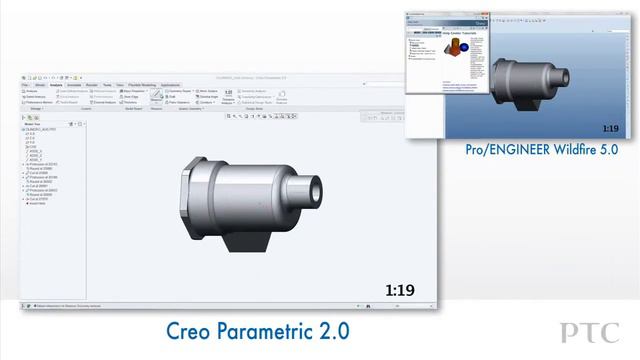Click the Mass Properties command
Image resolution: width=640 pixels, height=360 pixels.
[x=131, y=91]
